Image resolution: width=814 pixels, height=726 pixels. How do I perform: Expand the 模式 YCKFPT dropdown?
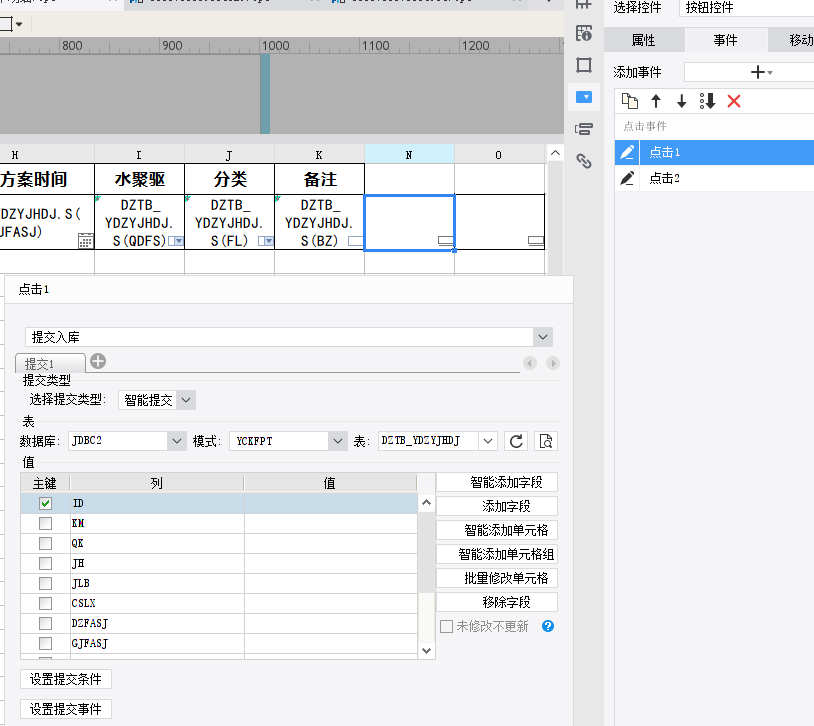pos(337,441)
